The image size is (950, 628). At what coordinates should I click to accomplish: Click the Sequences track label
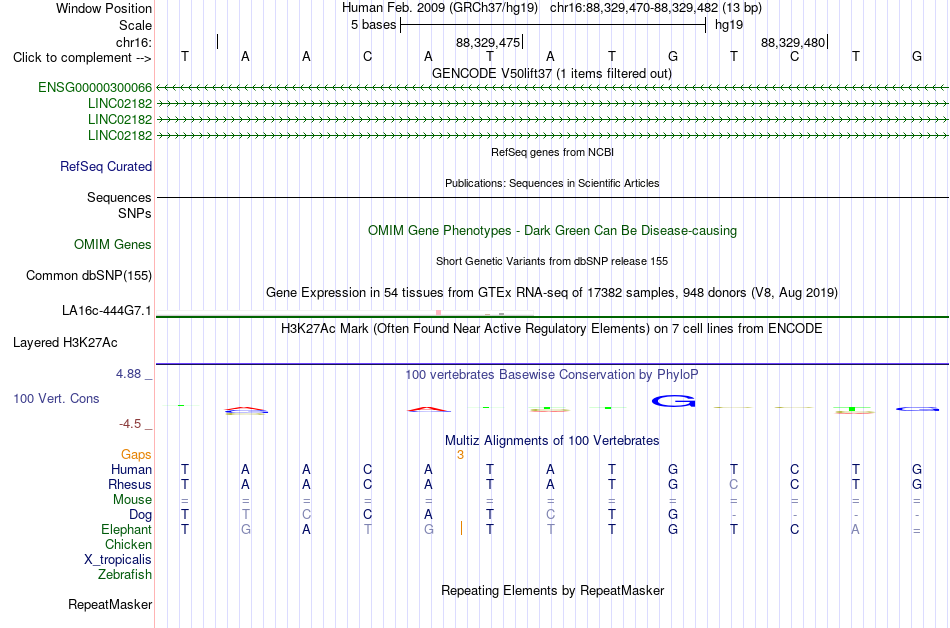pyautogui.click(x=119, y=197)
